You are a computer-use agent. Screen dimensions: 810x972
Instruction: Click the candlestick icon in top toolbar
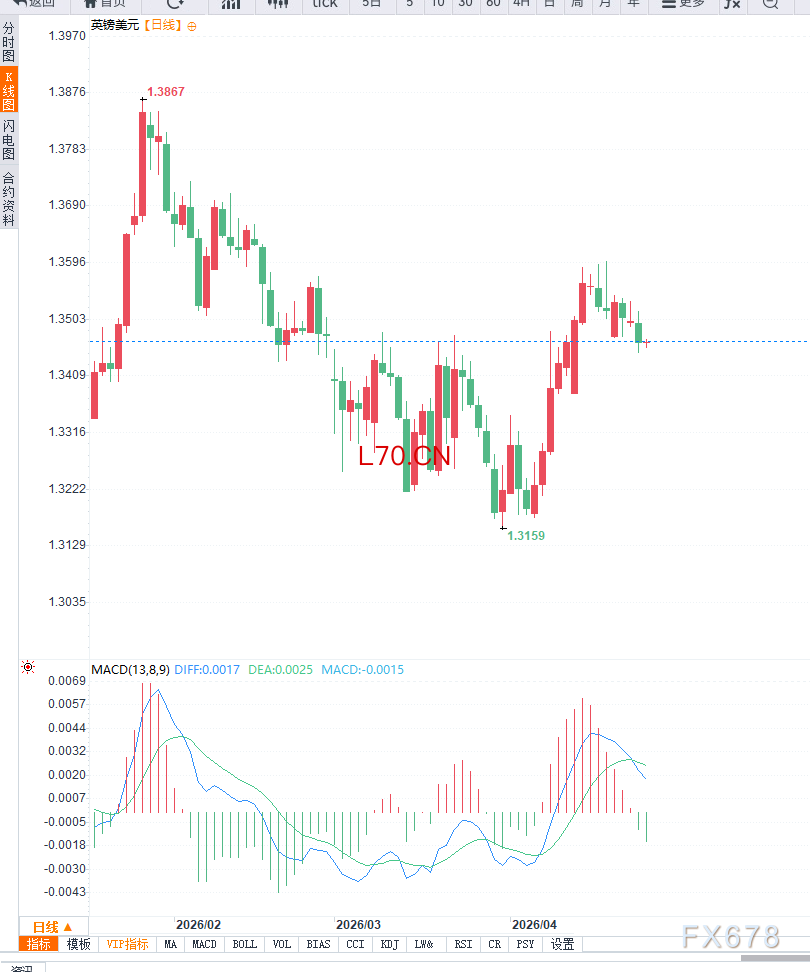279,4
